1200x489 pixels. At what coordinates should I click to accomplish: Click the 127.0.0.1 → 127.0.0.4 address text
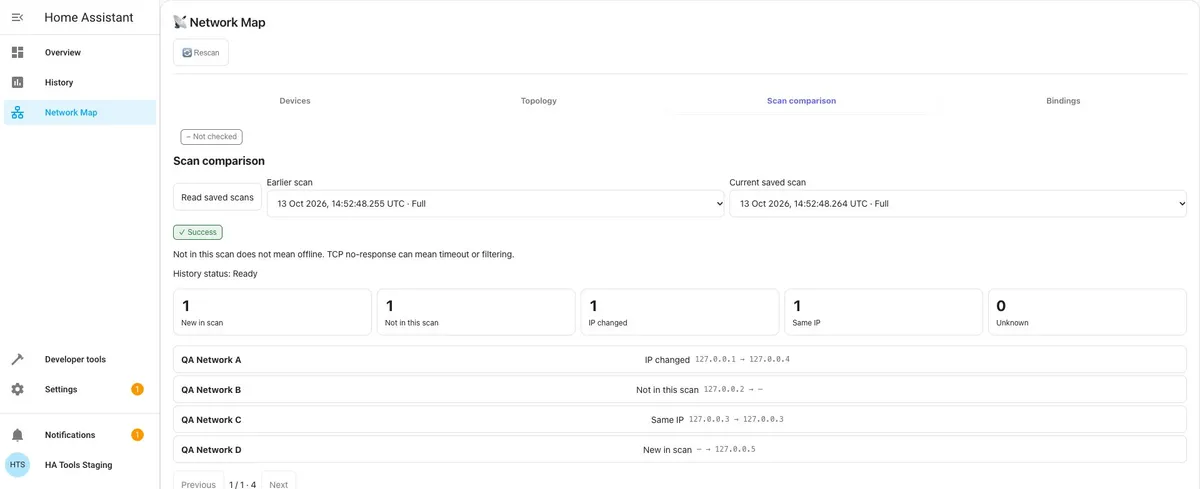742,359
